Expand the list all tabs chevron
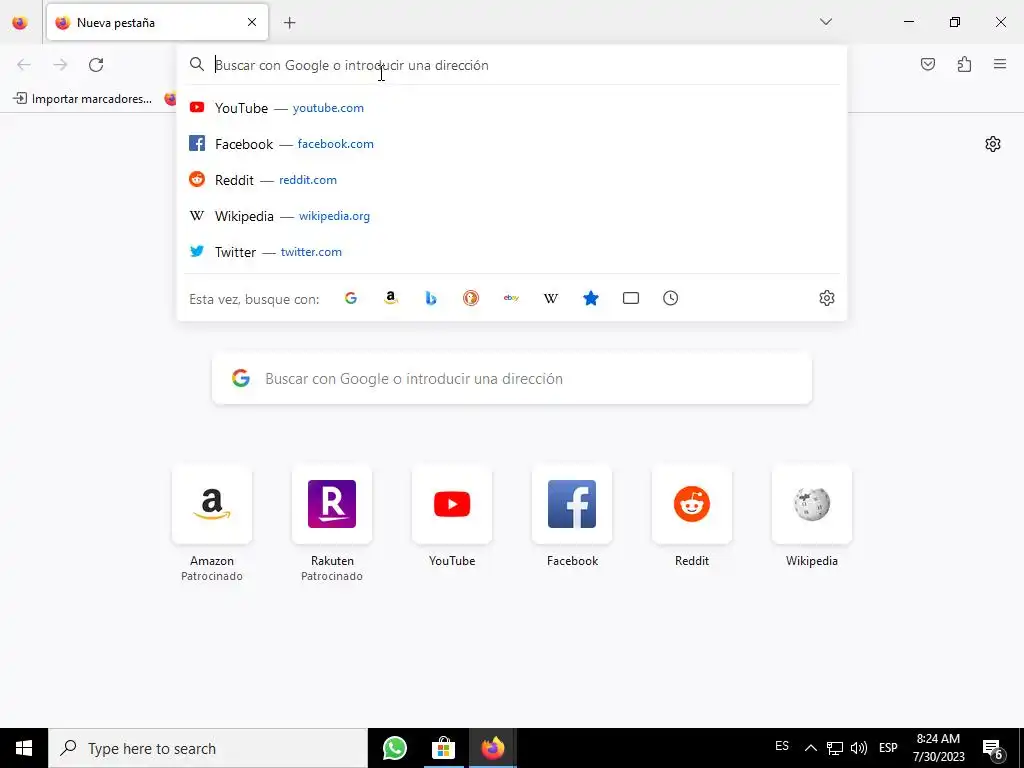 (x=825, y=22)
